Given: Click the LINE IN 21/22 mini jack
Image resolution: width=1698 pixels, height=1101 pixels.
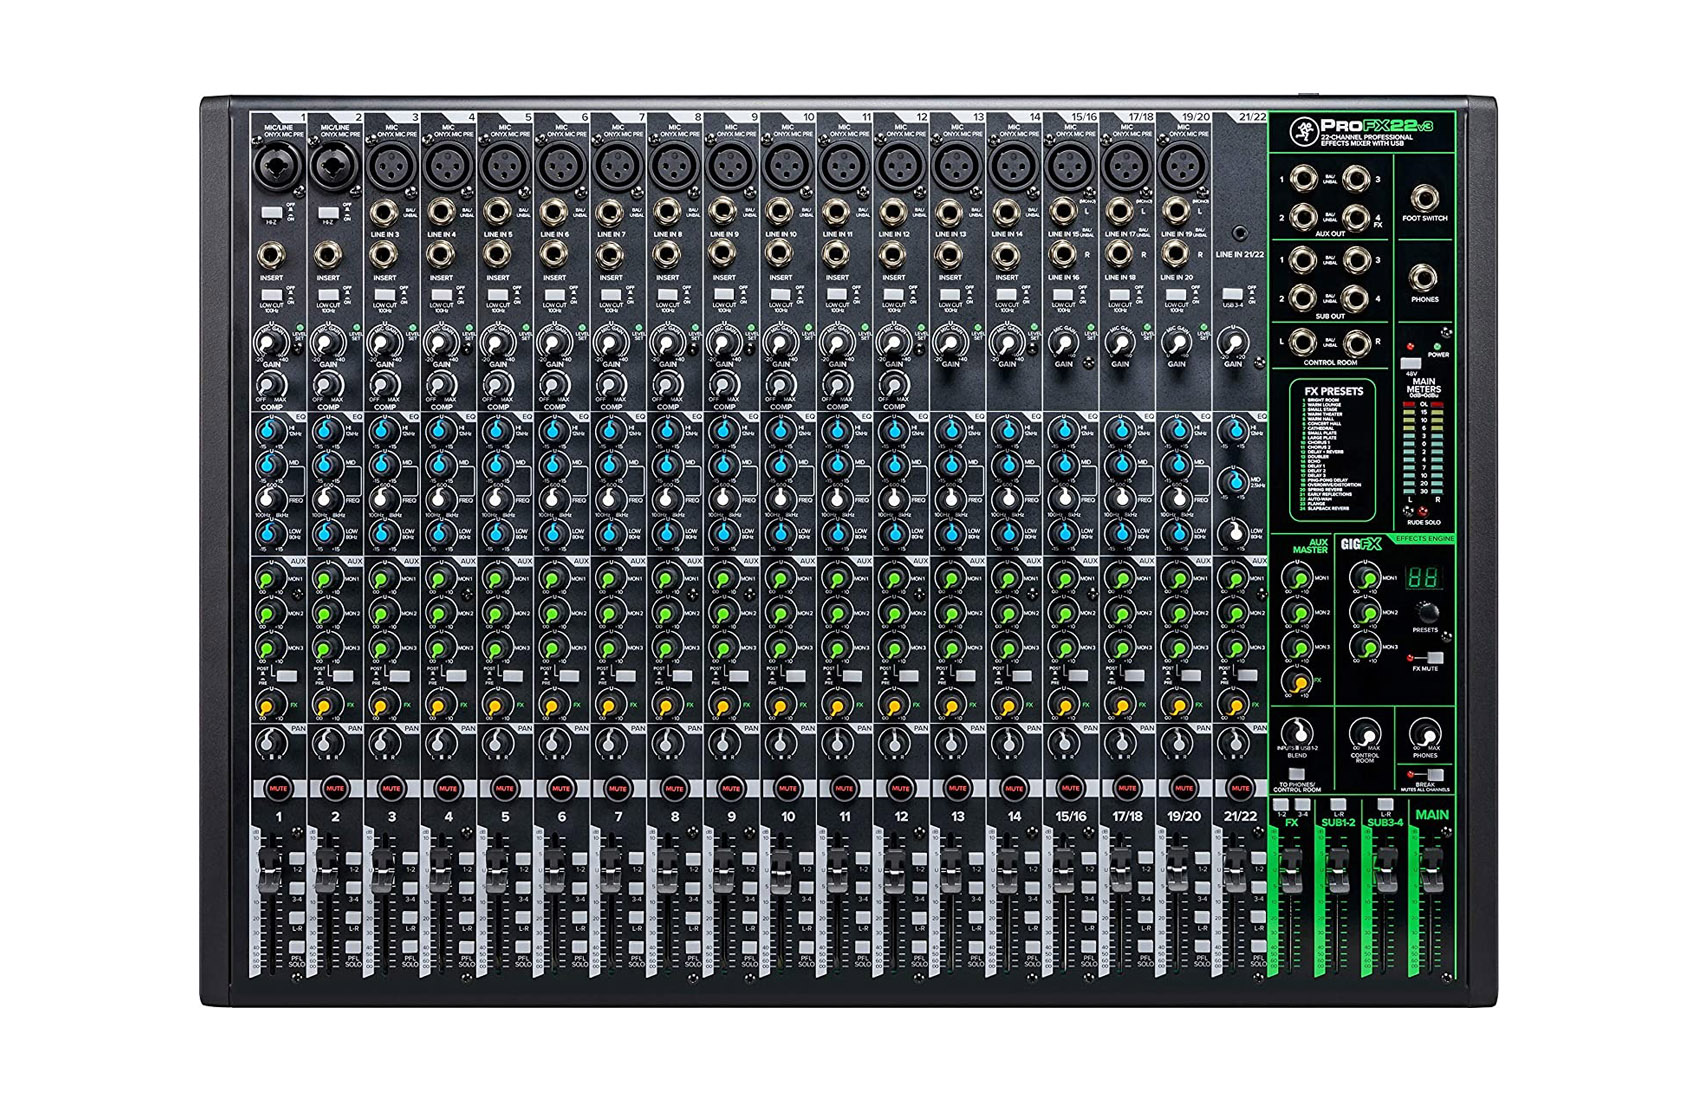Looking at the screenshot, I should (1239, 233).
